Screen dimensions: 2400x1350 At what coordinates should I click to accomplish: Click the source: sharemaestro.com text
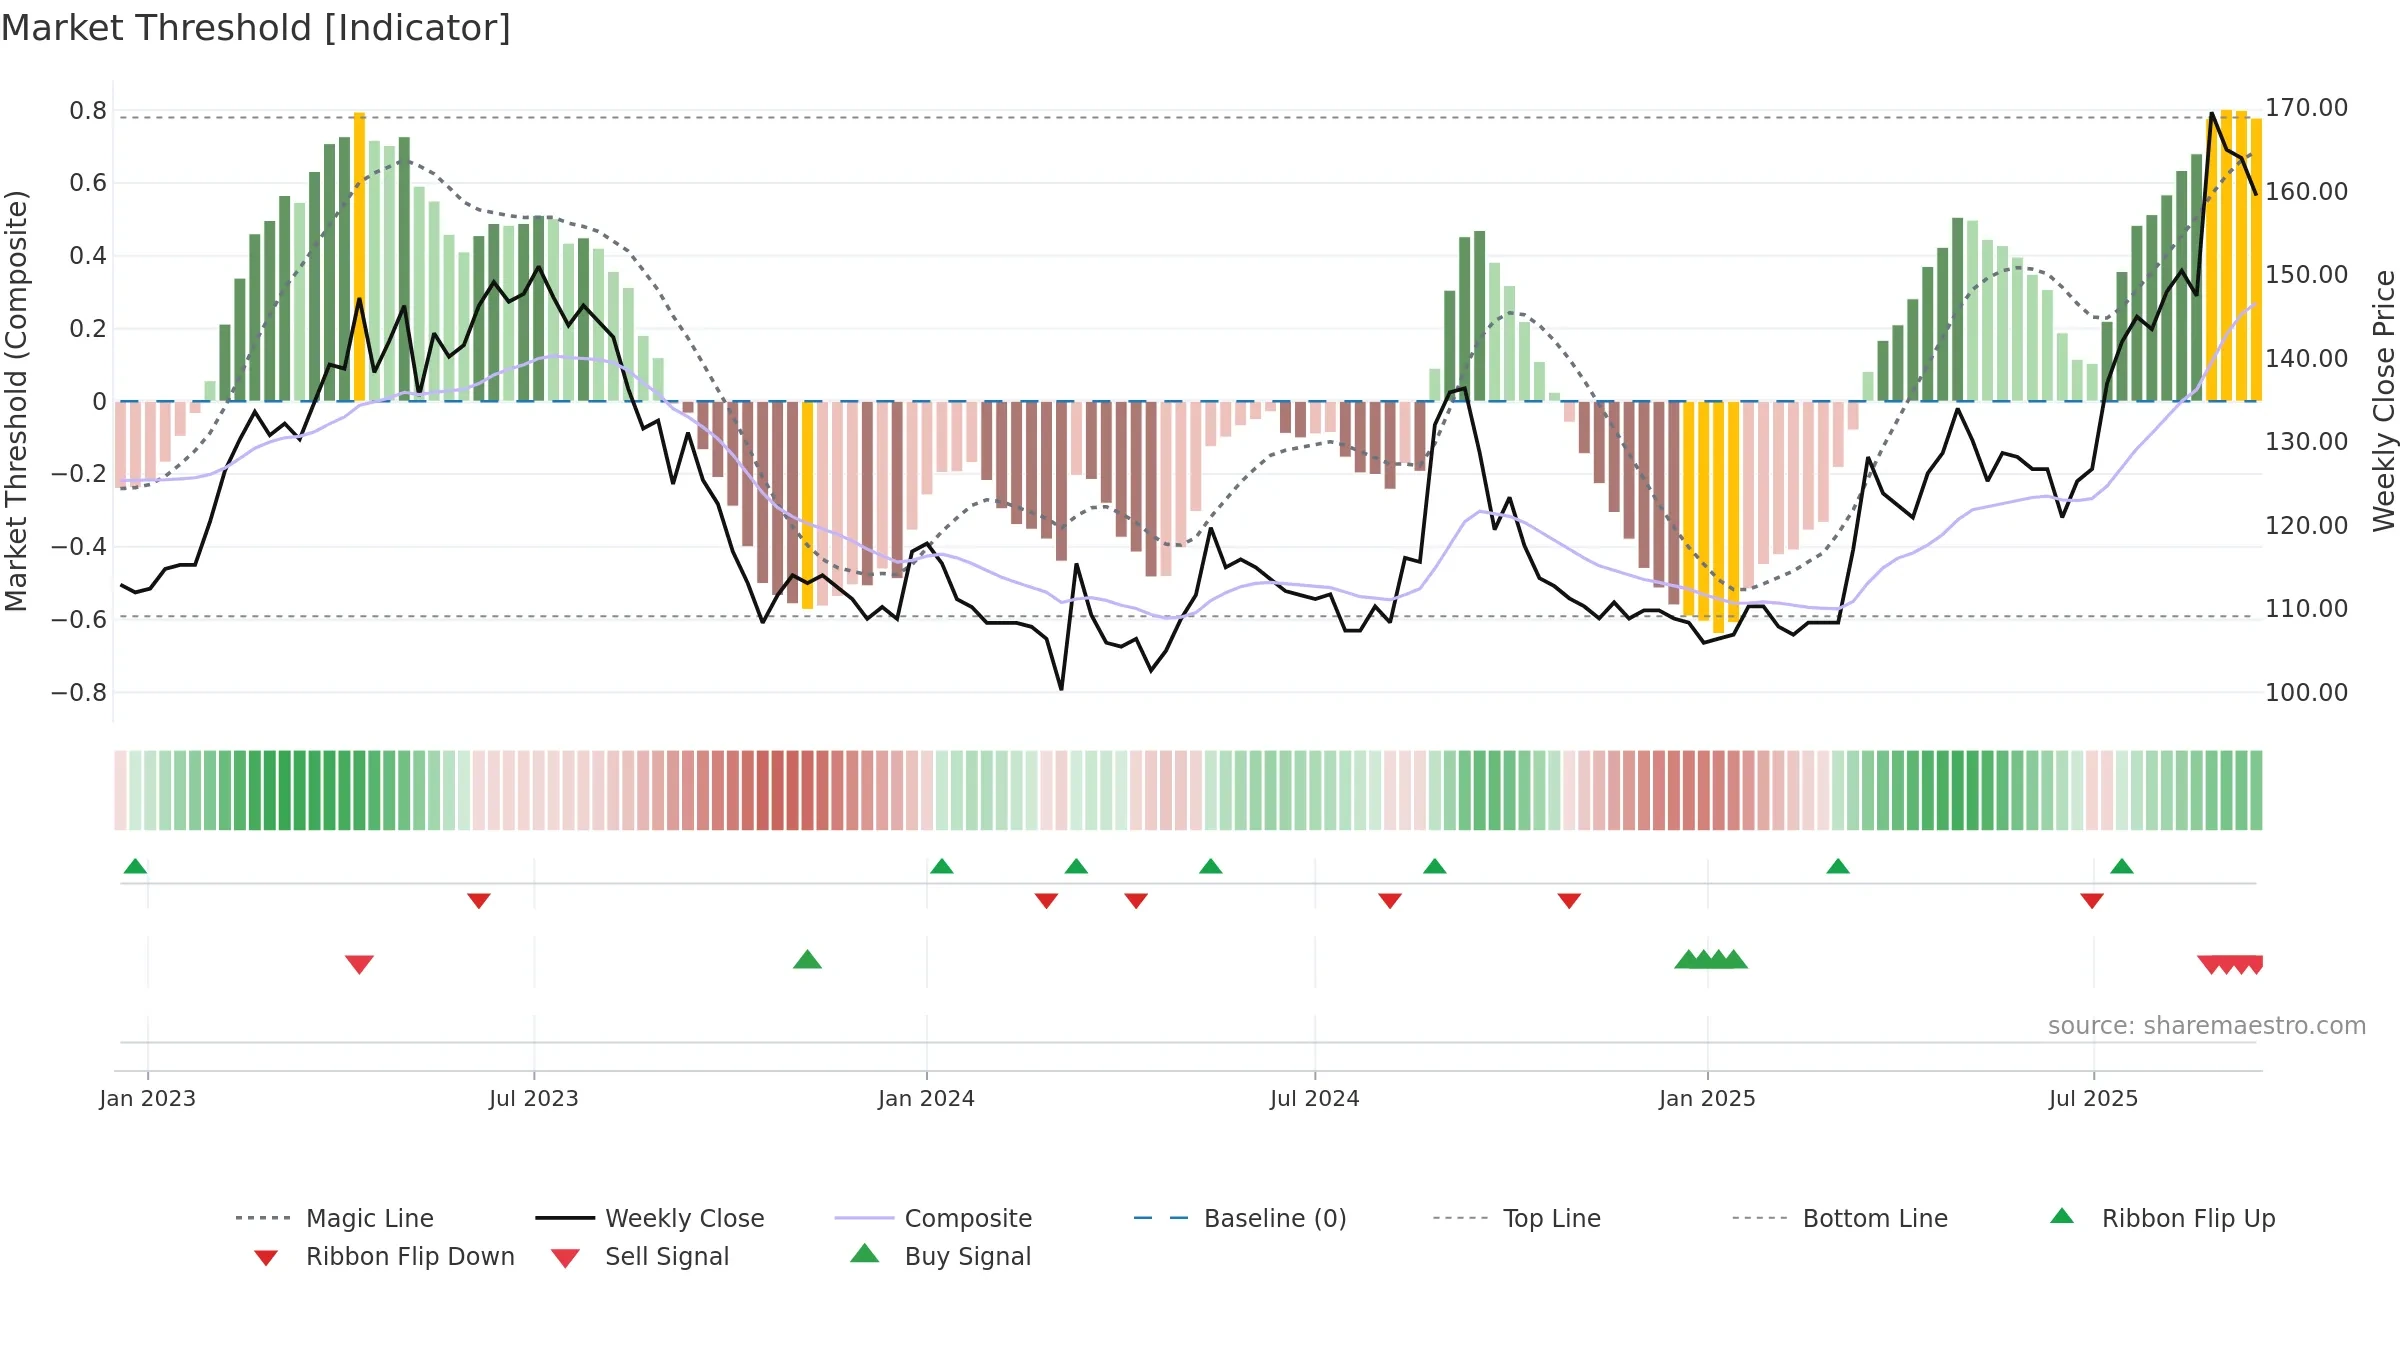[2207, 1026]
